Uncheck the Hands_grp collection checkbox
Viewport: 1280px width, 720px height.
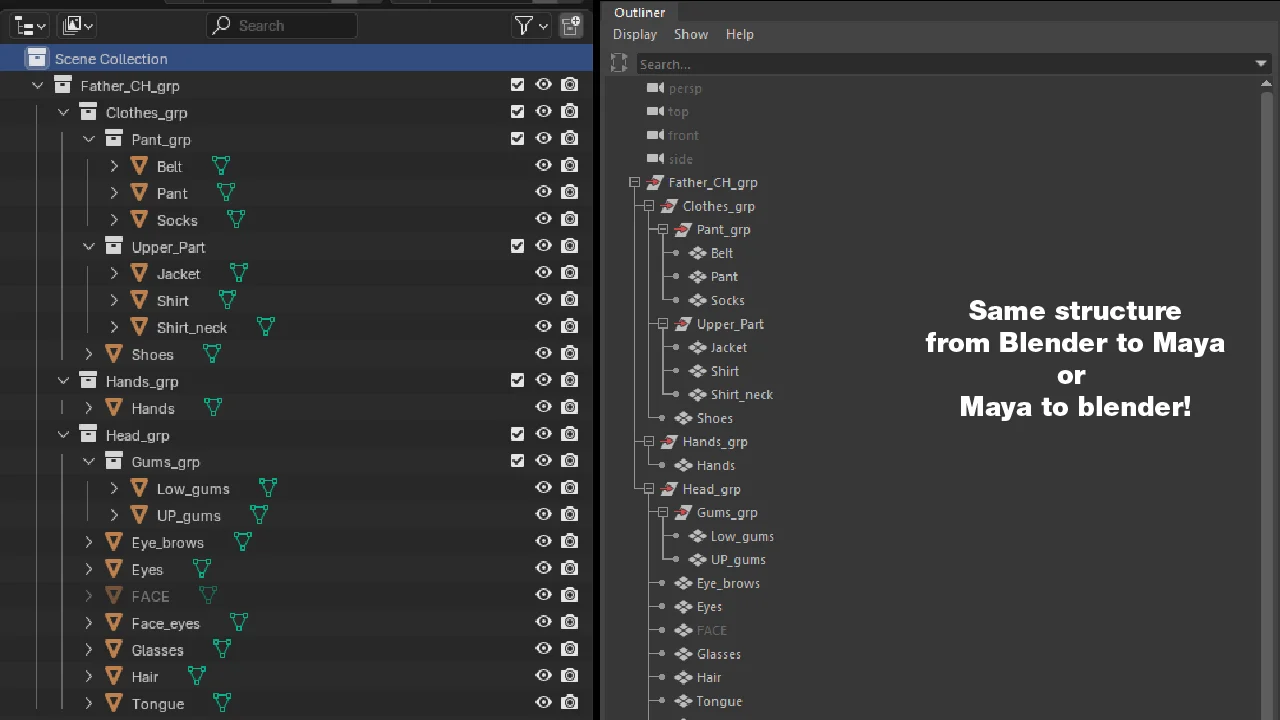point(517,380)
